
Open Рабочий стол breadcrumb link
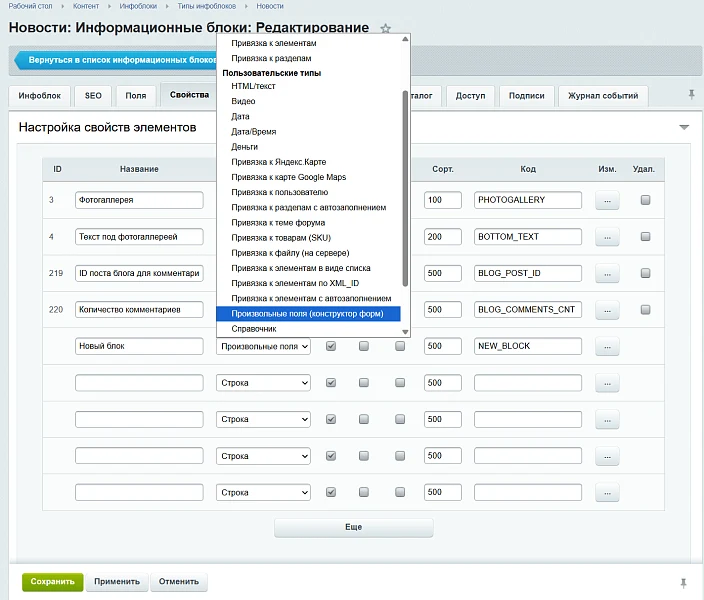[x=31, y=6]
